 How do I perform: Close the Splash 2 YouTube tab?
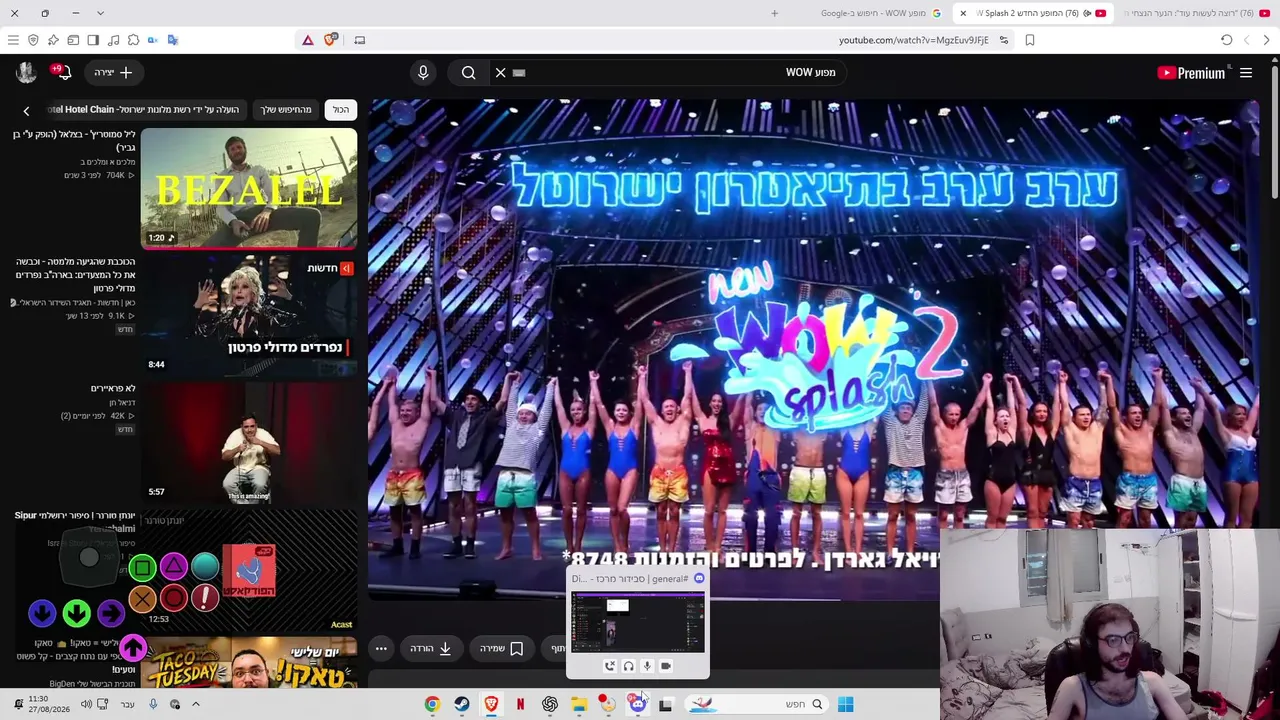coord(963,13)
